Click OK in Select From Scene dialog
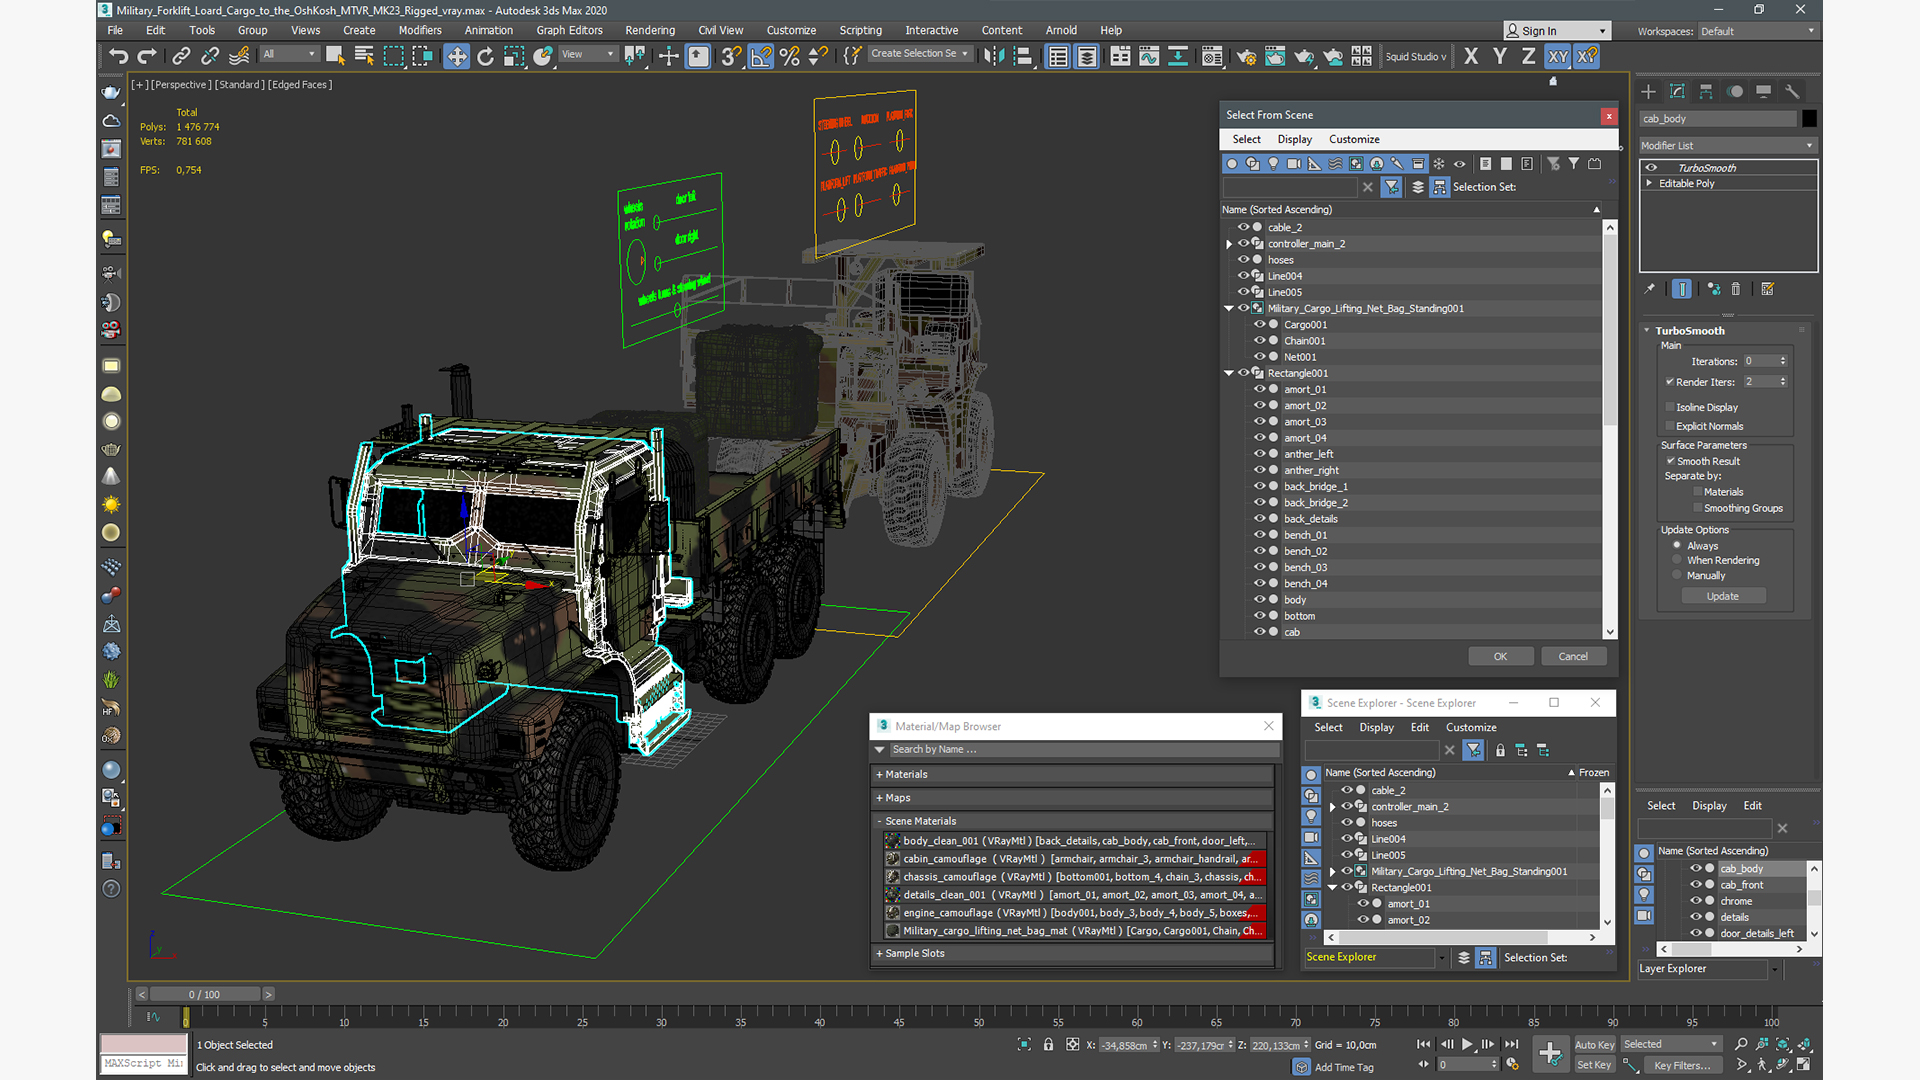 (x=1500, y=656)
